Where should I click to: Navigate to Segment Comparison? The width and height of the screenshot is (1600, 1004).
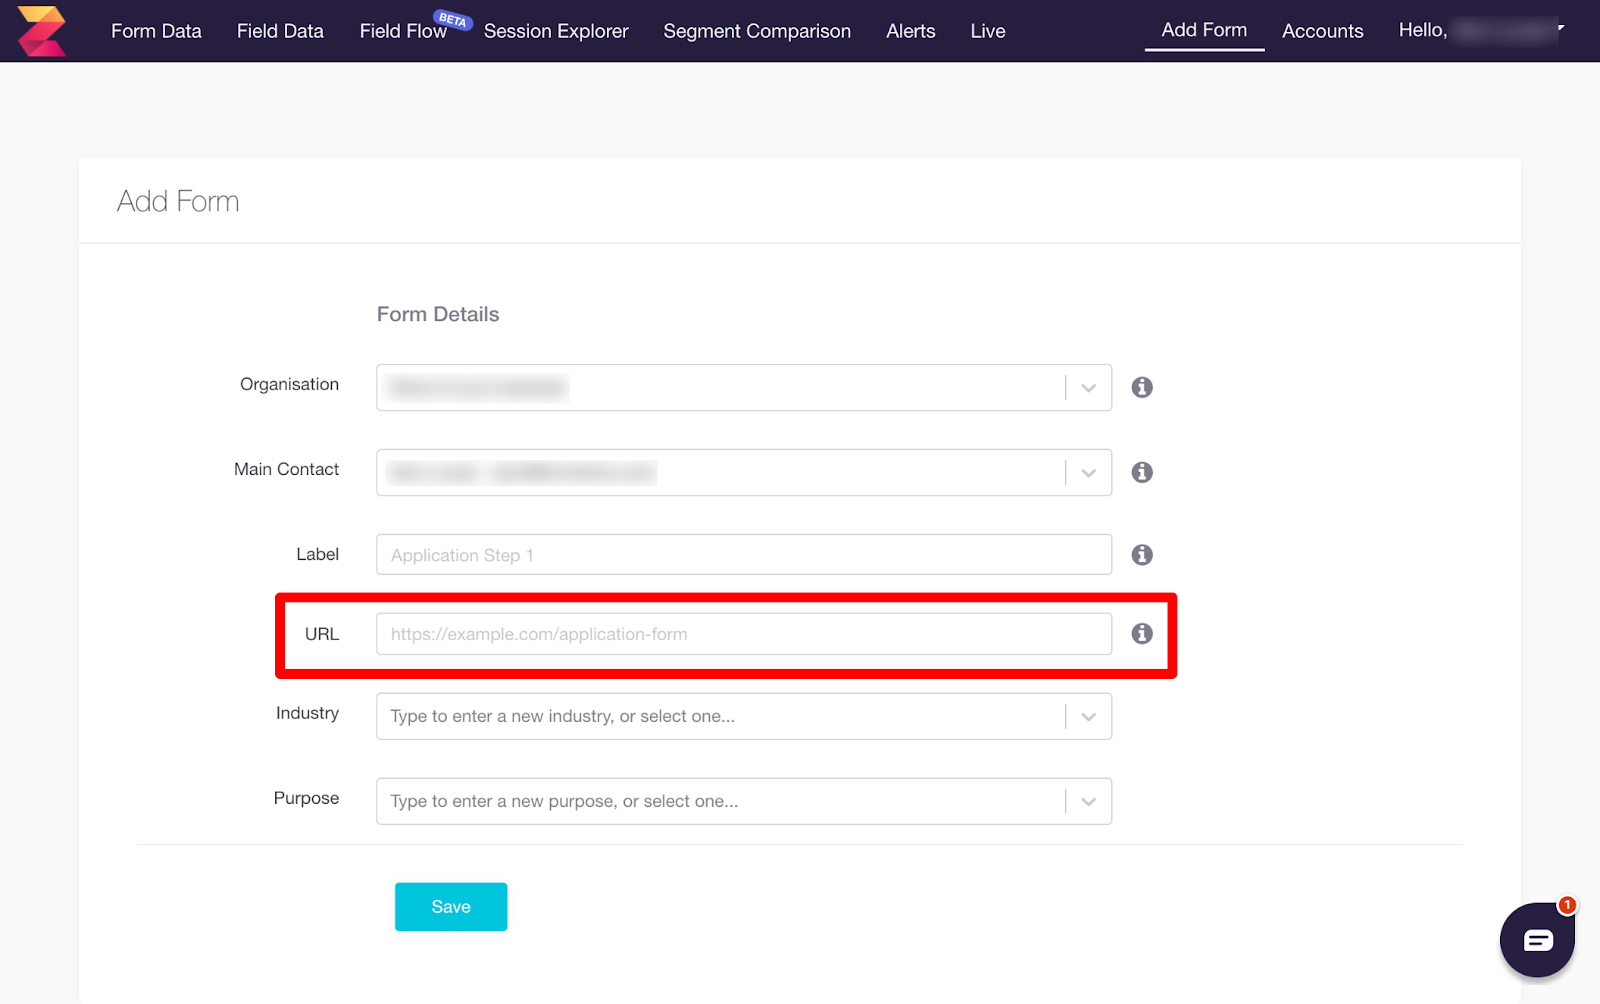pyautogui.click(x=757, y=31)
